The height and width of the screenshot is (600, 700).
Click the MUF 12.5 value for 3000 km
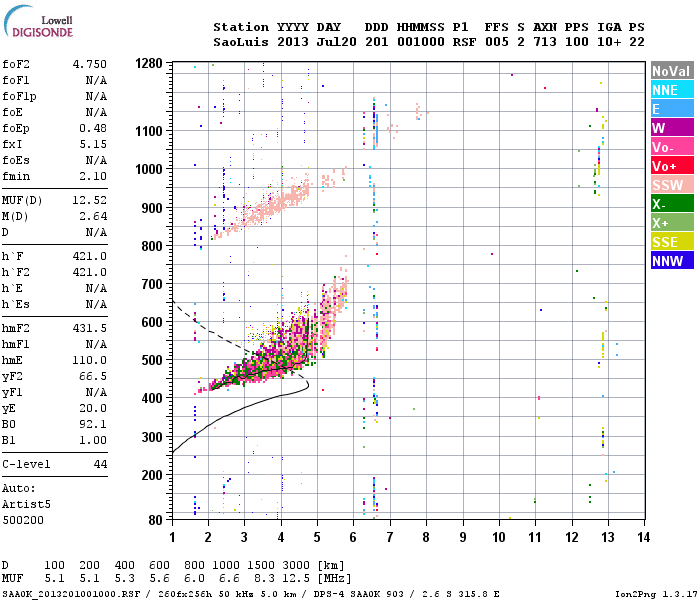(x=296, y=579)
